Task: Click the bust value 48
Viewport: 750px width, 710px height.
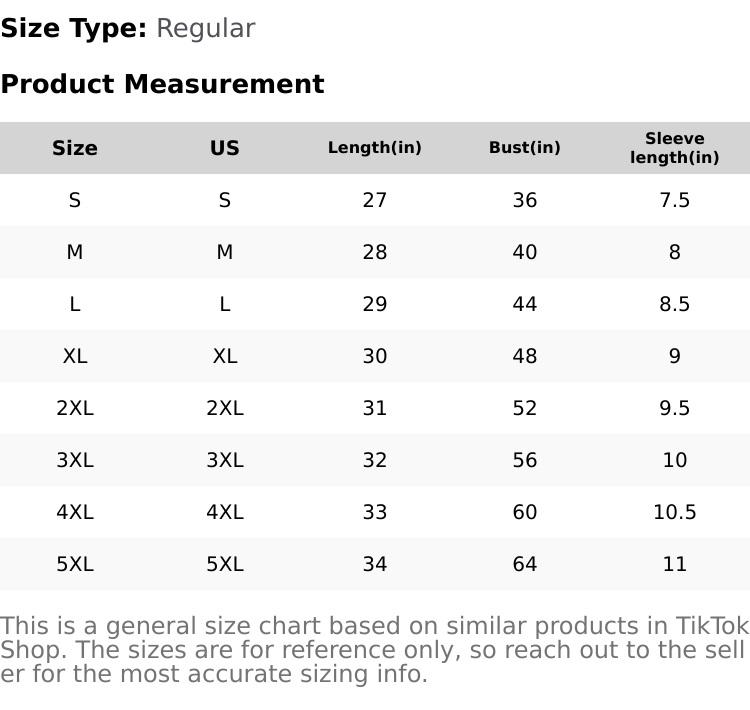Action: (525, 356)
